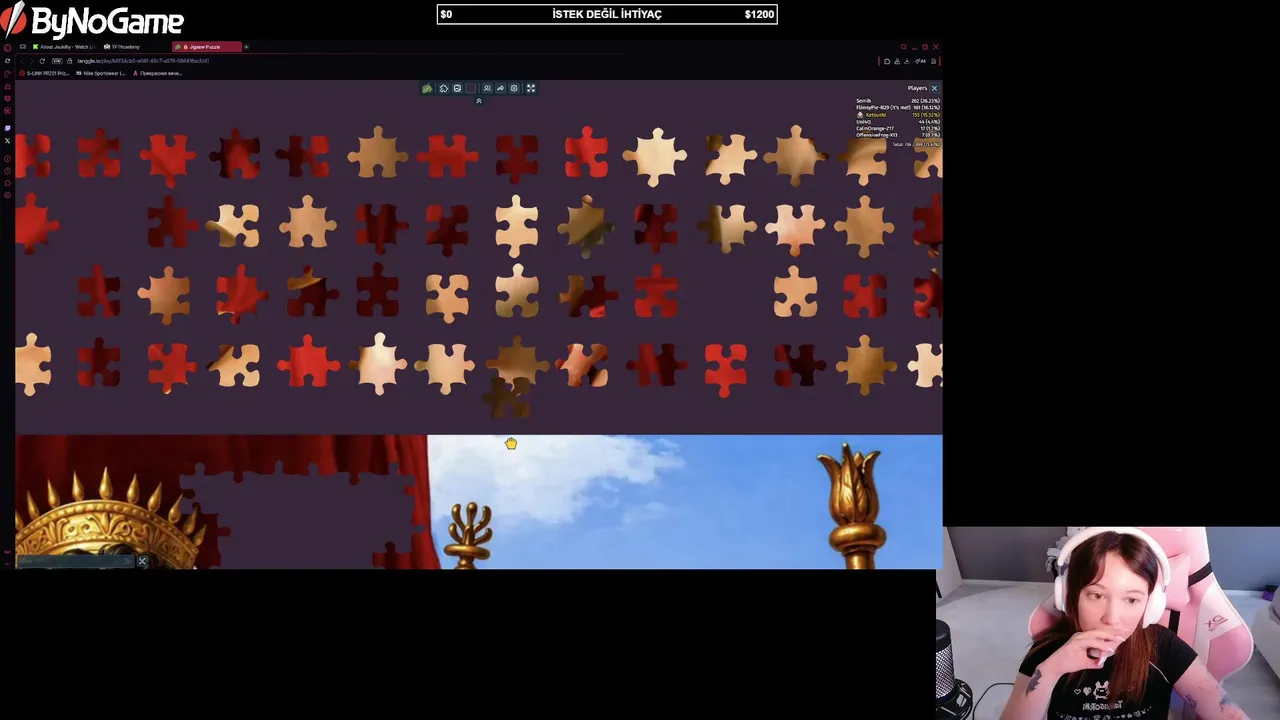Toggle the players list icon in toolbar
The width and height of the screenshot is (1280, 720).
tap(487, 88)
